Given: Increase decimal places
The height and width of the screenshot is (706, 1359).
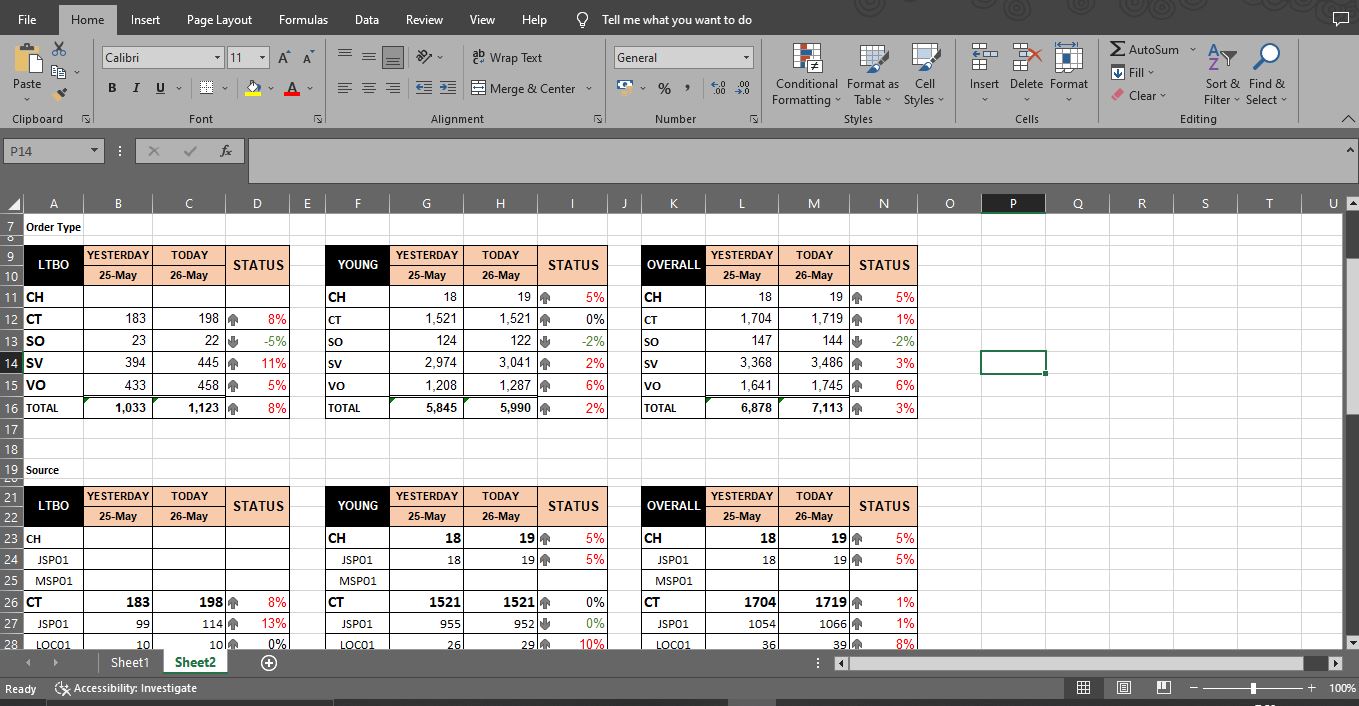Looking at the screenshot, I should click(x=718, y=89).
